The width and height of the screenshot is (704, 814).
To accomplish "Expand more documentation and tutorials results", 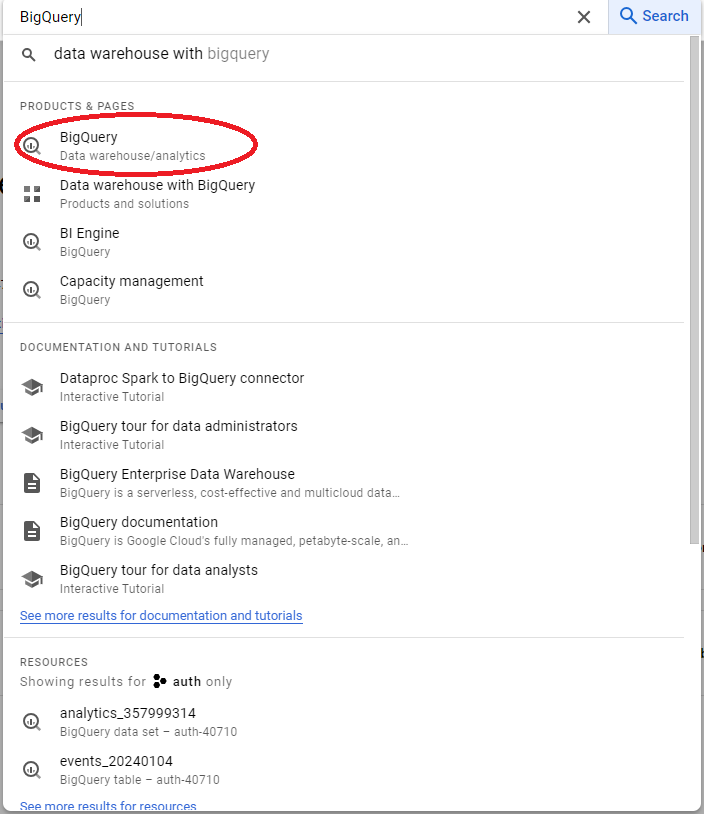I will click(160, 615).
